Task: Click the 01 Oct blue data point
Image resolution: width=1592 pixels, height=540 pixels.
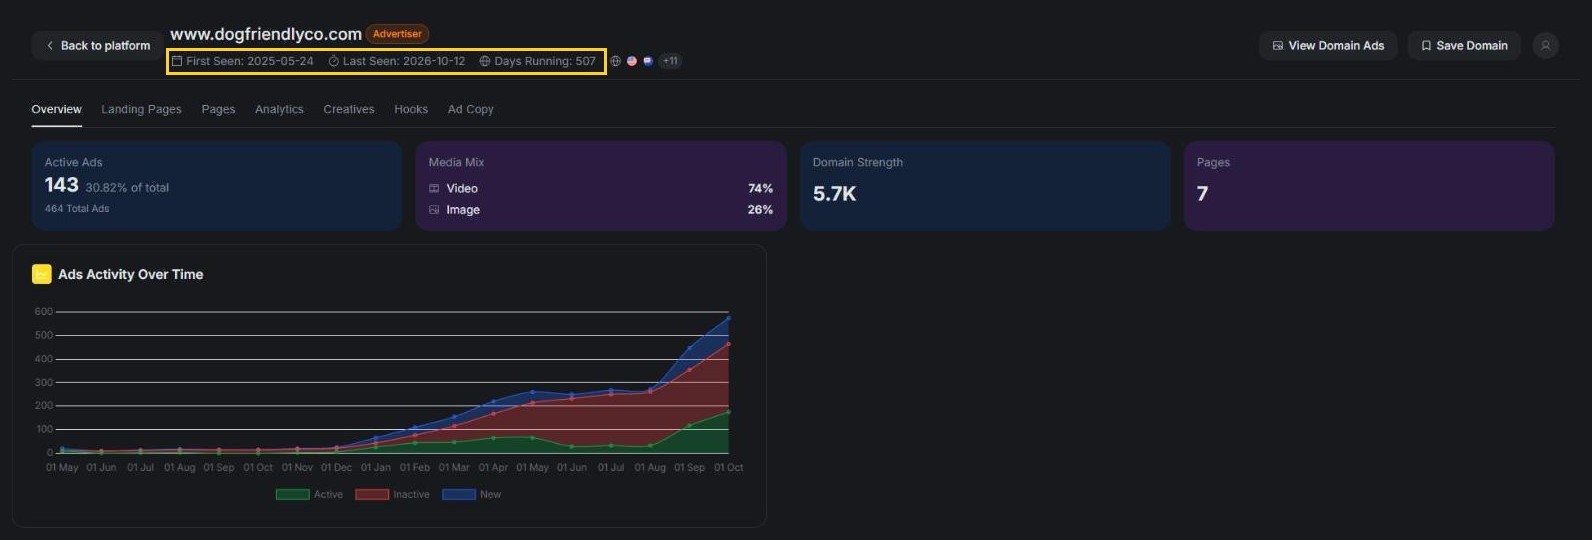Action: pos(728,318)
